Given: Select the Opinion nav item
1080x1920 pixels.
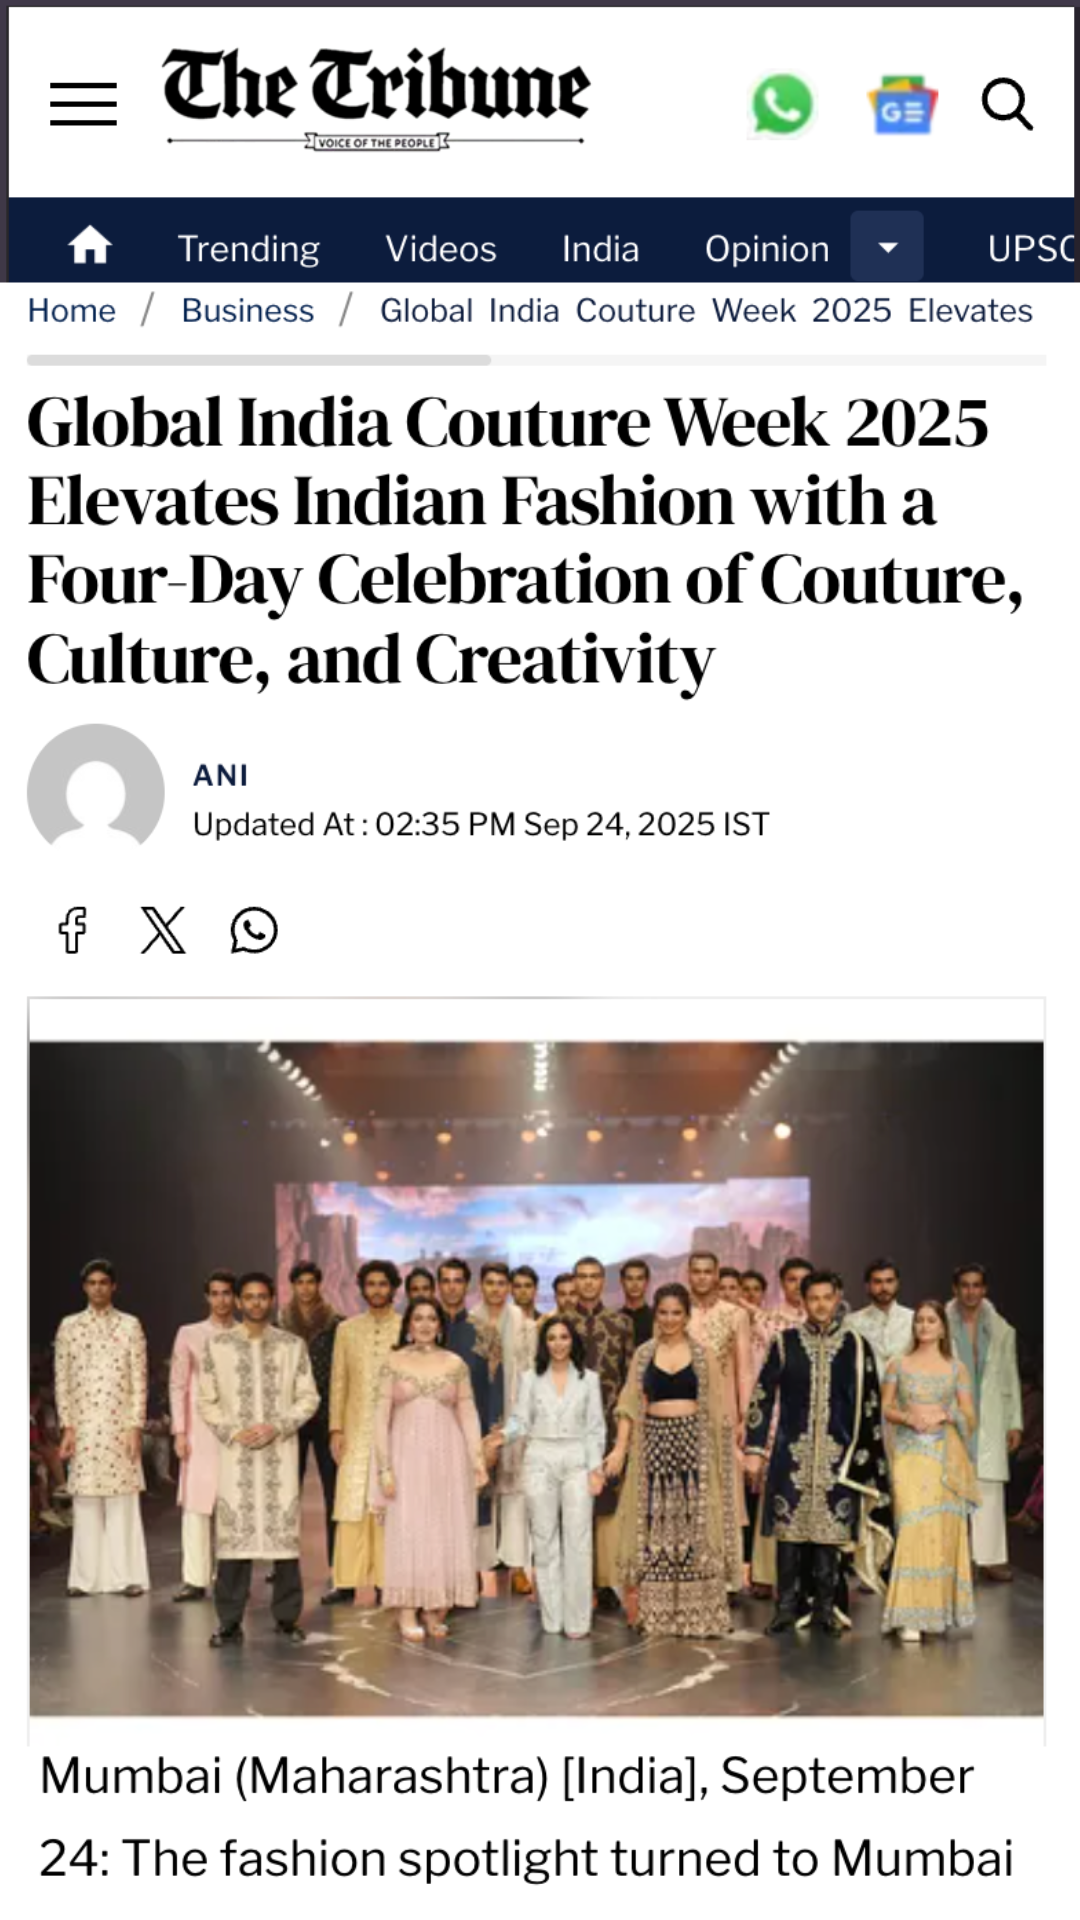Looking at the screenshot, I should click(767, 248).
